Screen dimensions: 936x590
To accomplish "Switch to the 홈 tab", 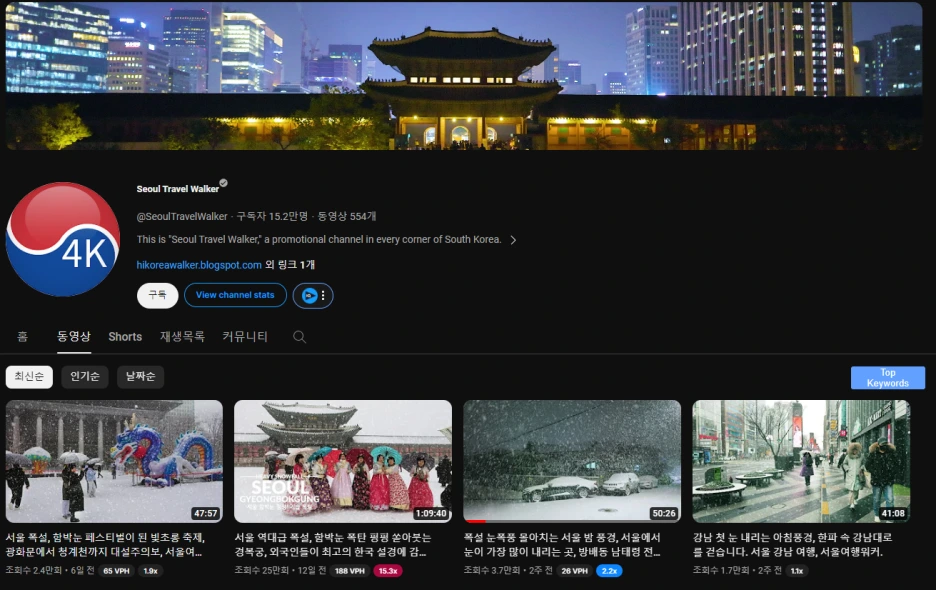I will pos(22,337).
